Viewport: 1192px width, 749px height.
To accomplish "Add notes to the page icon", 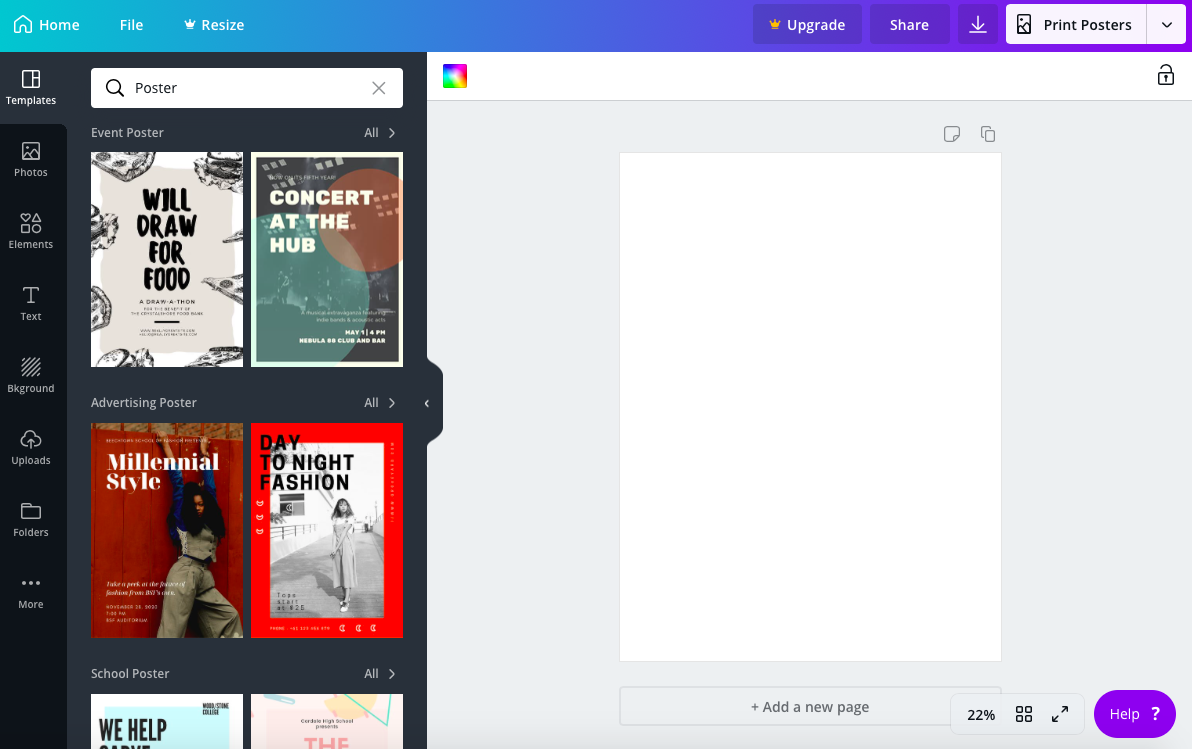I will tap(952, 135).
